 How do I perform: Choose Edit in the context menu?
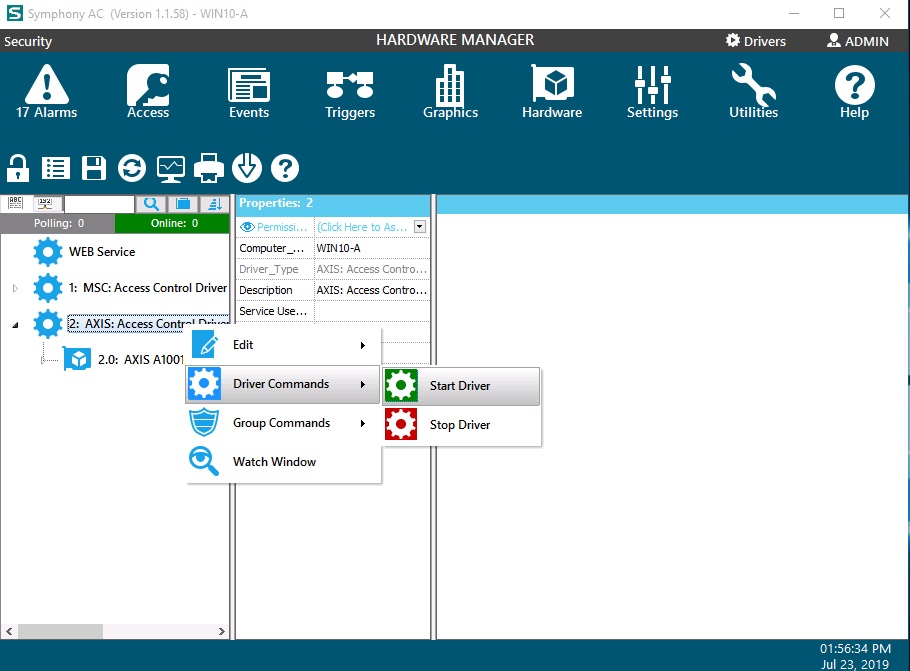(x=283, y=345)
